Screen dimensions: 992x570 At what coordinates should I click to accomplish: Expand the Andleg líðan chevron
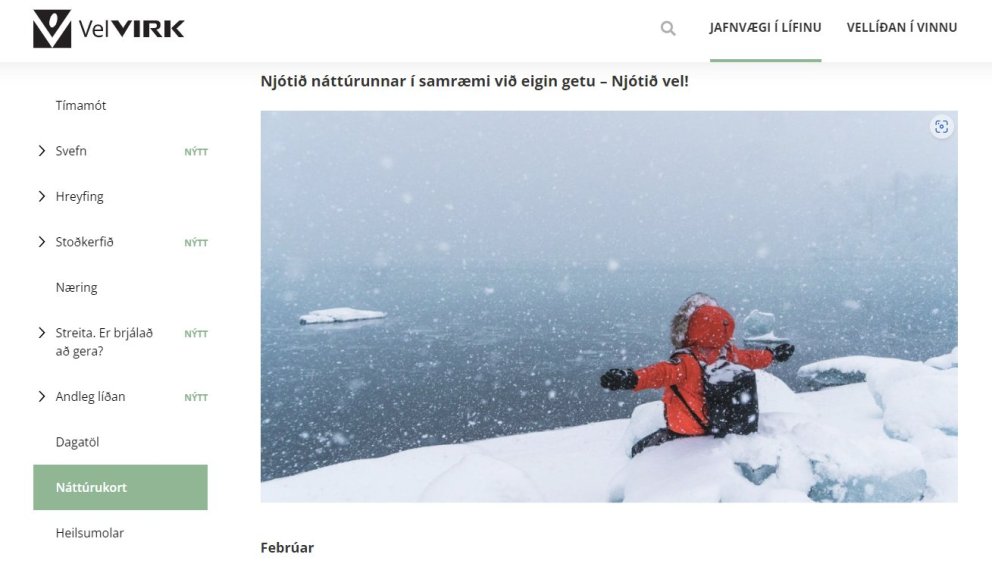point(42,397)
